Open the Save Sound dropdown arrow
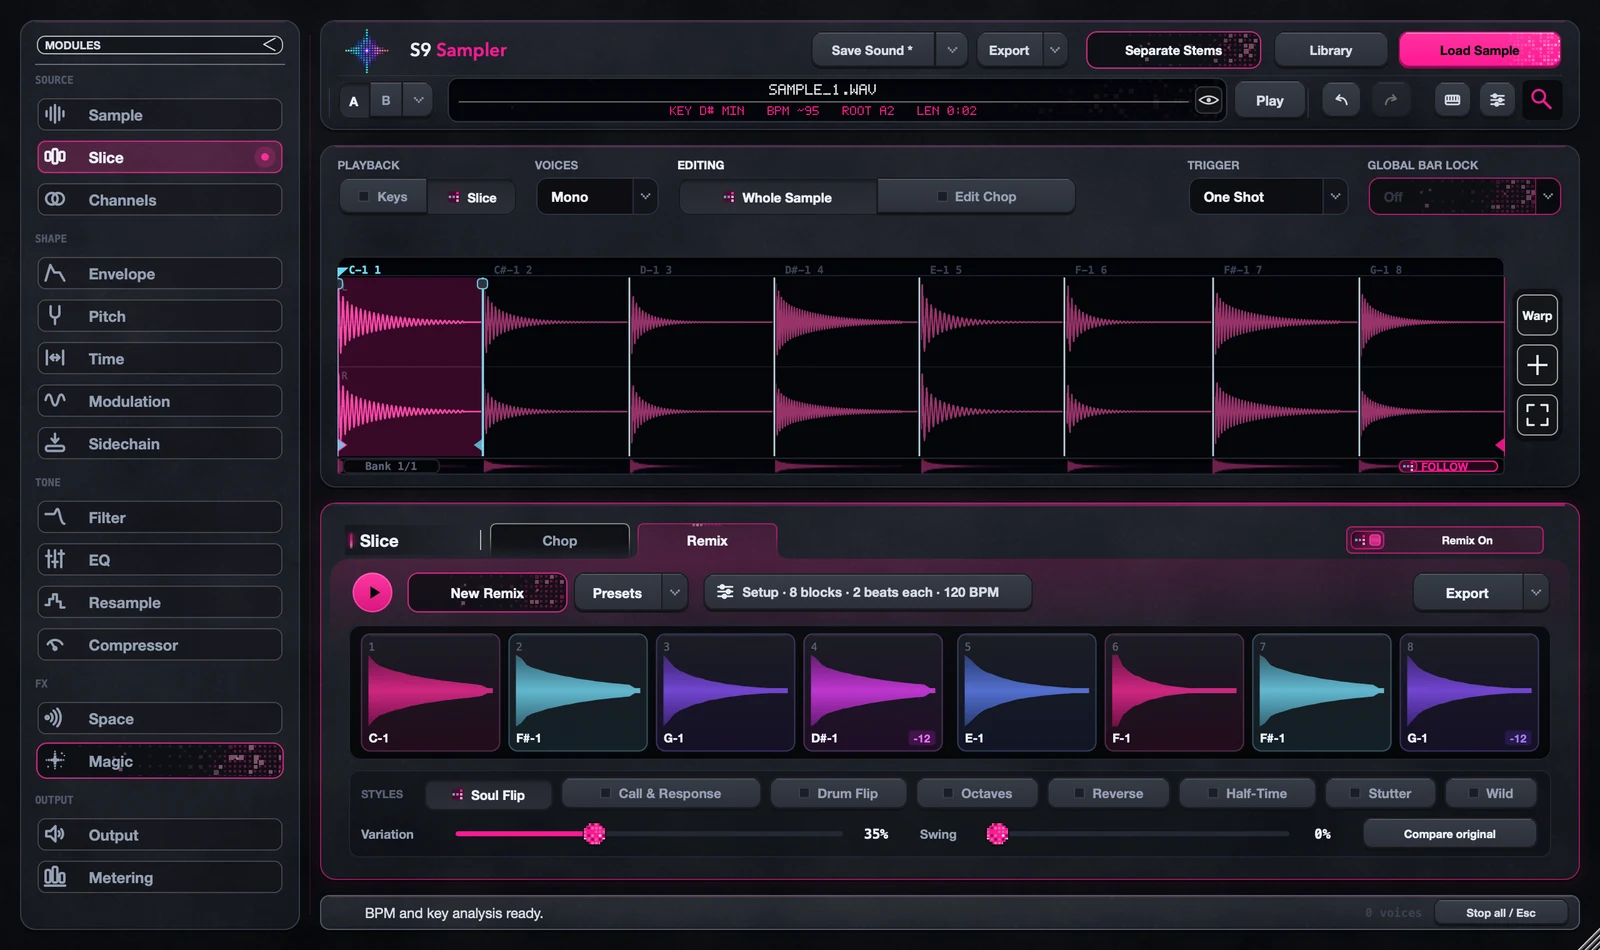1600x950 pixels. [x=951, y=50]
